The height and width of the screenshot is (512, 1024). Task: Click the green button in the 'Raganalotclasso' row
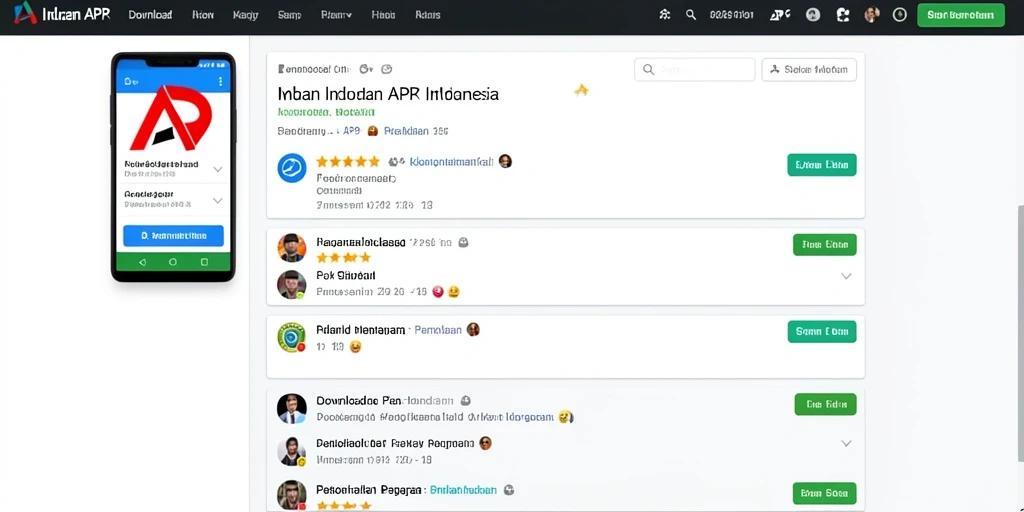pyautogui.click(x=825, y=245)
